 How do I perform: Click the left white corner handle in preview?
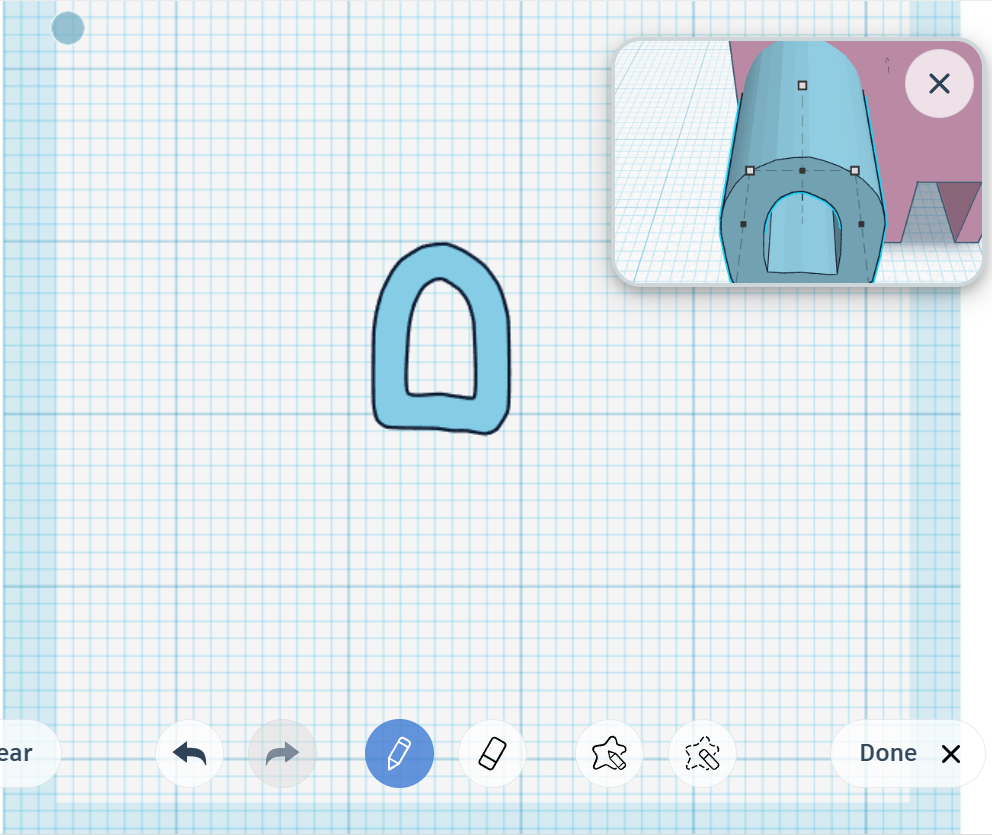coord(750,171)
